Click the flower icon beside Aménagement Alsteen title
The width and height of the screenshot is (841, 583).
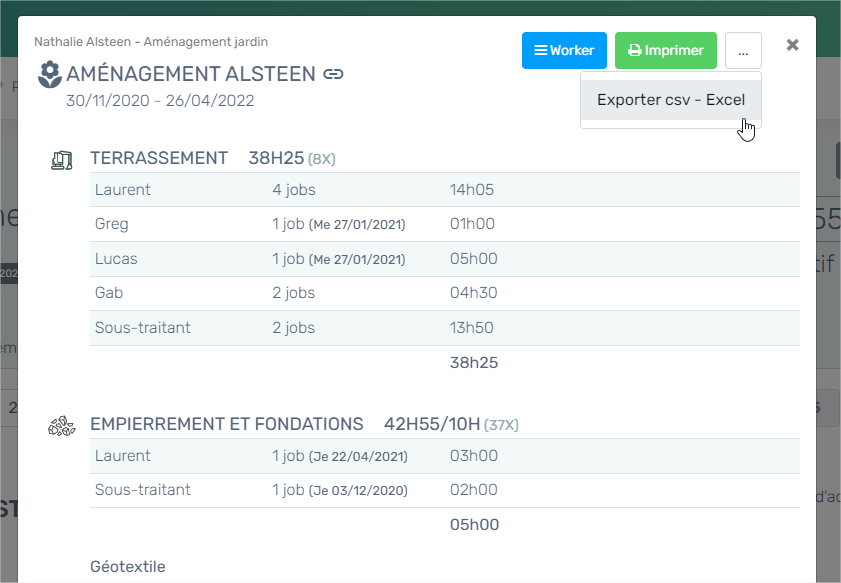(x=49, y=74)
